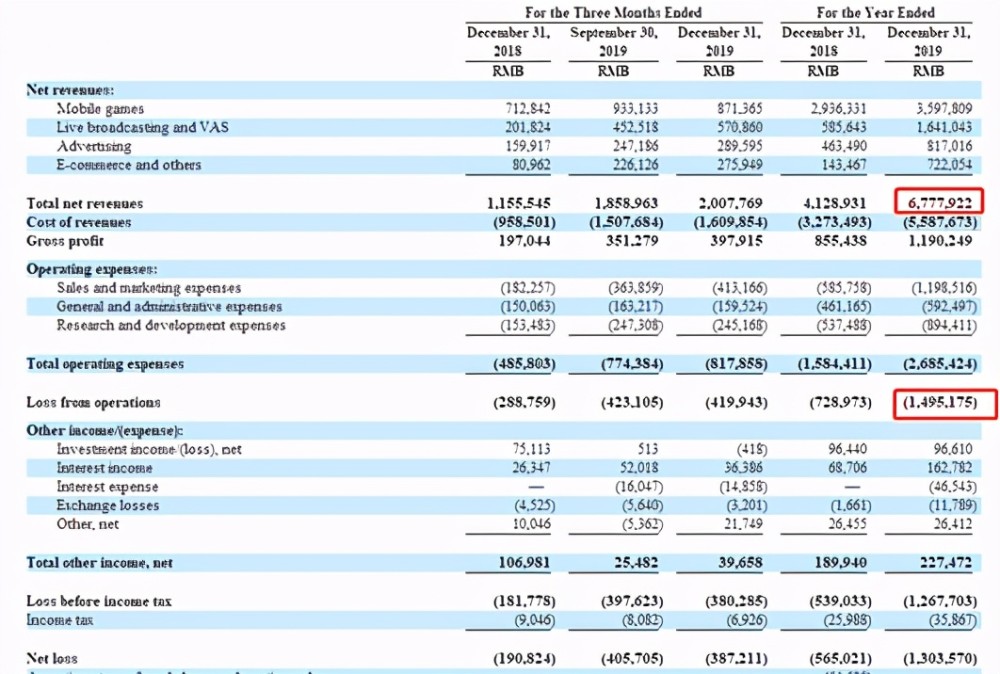Select investment income value 75,113

click(531, 450)
